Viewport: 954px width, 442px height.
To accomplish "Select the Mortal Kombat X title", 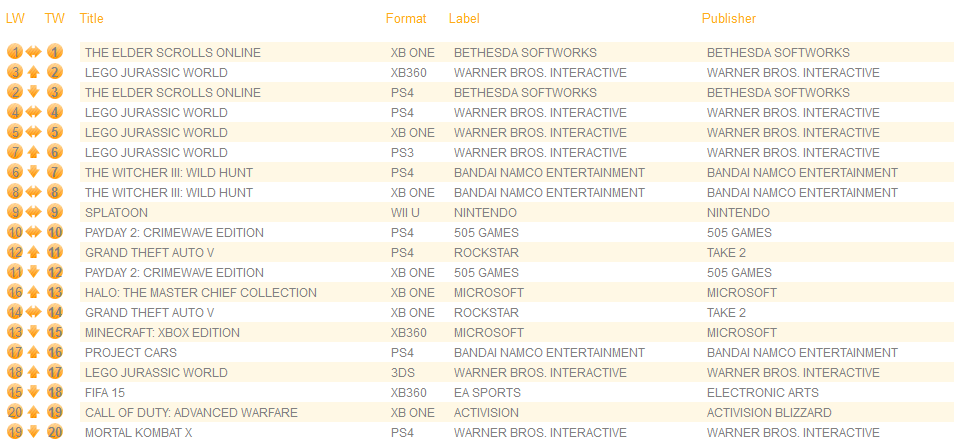I will click(139, 433).
